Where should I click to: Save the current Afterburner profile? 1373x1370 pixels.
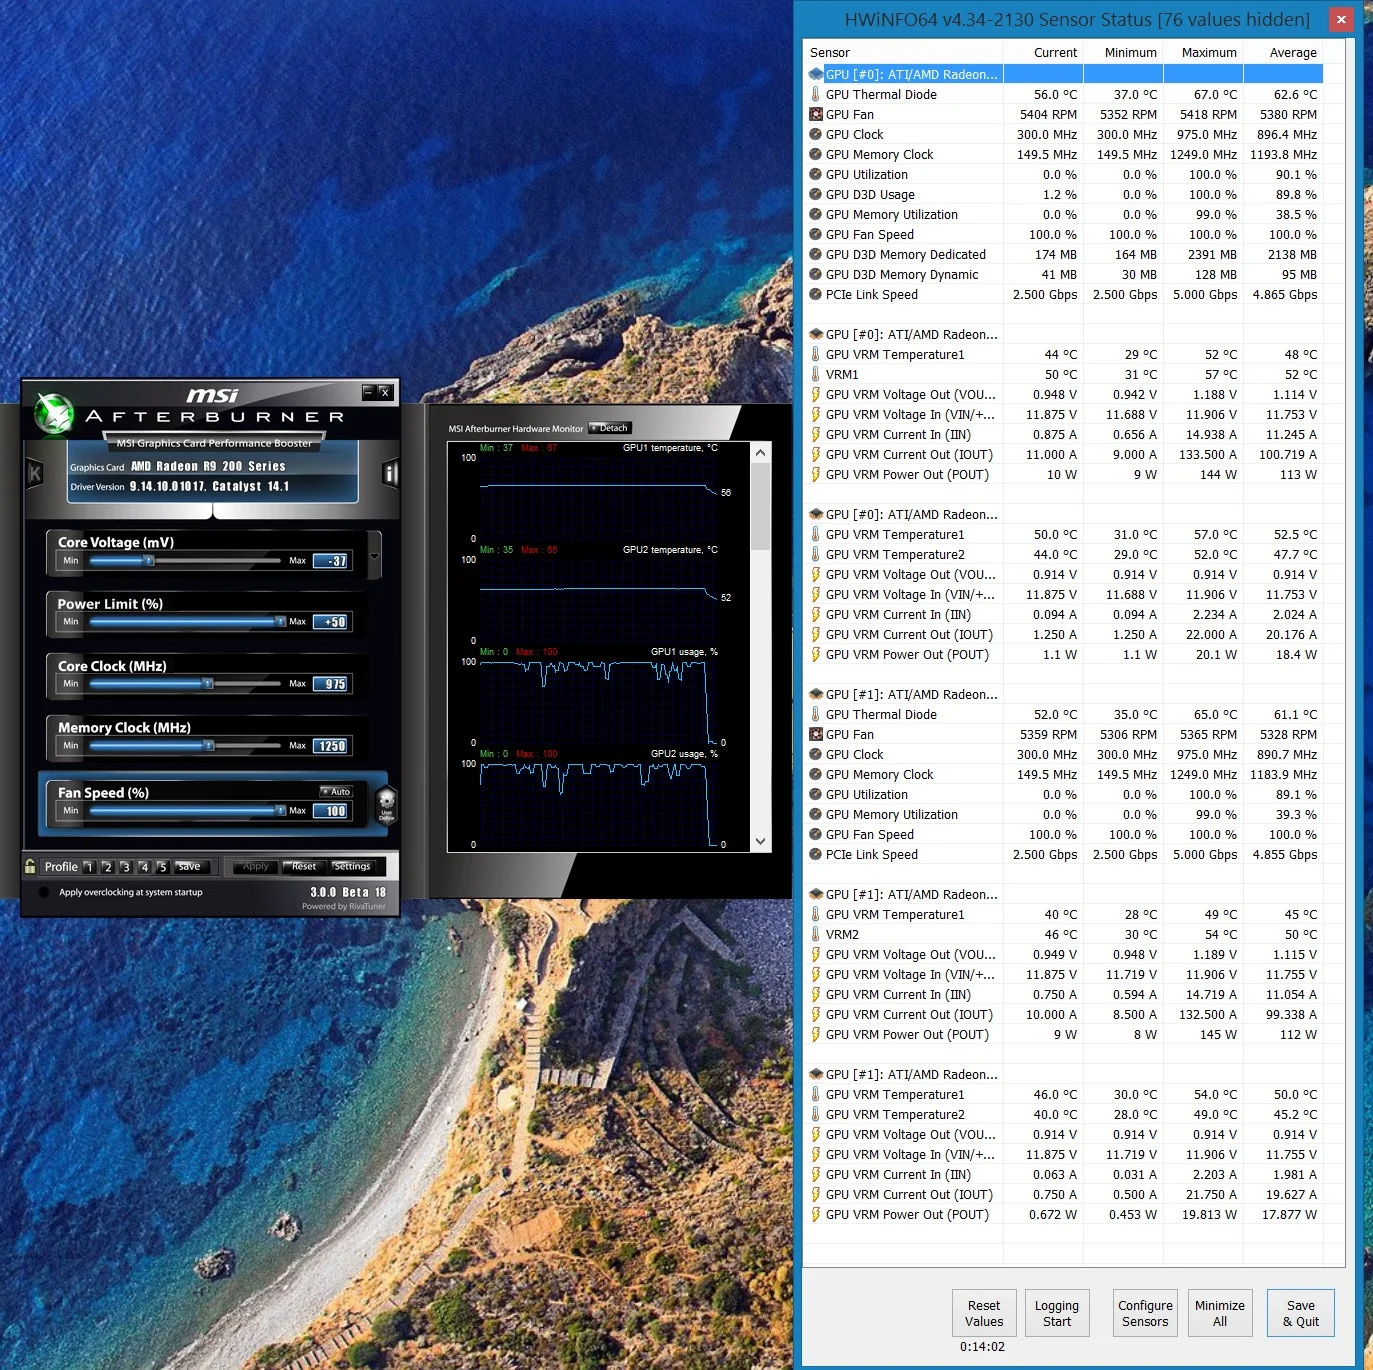coord(191,867)
